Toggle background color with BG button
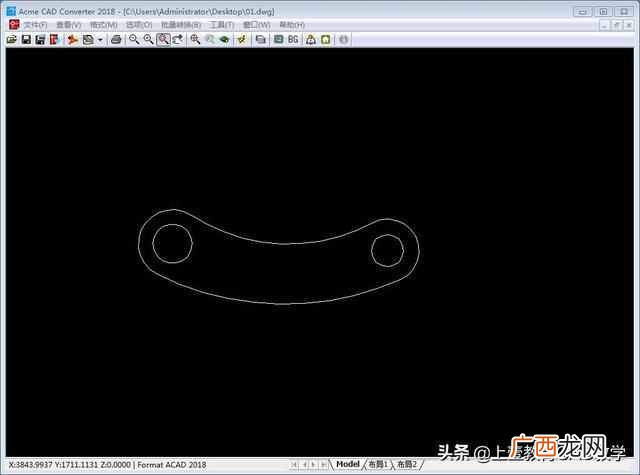This screenshot has height=475, width=640. [293, 40]
